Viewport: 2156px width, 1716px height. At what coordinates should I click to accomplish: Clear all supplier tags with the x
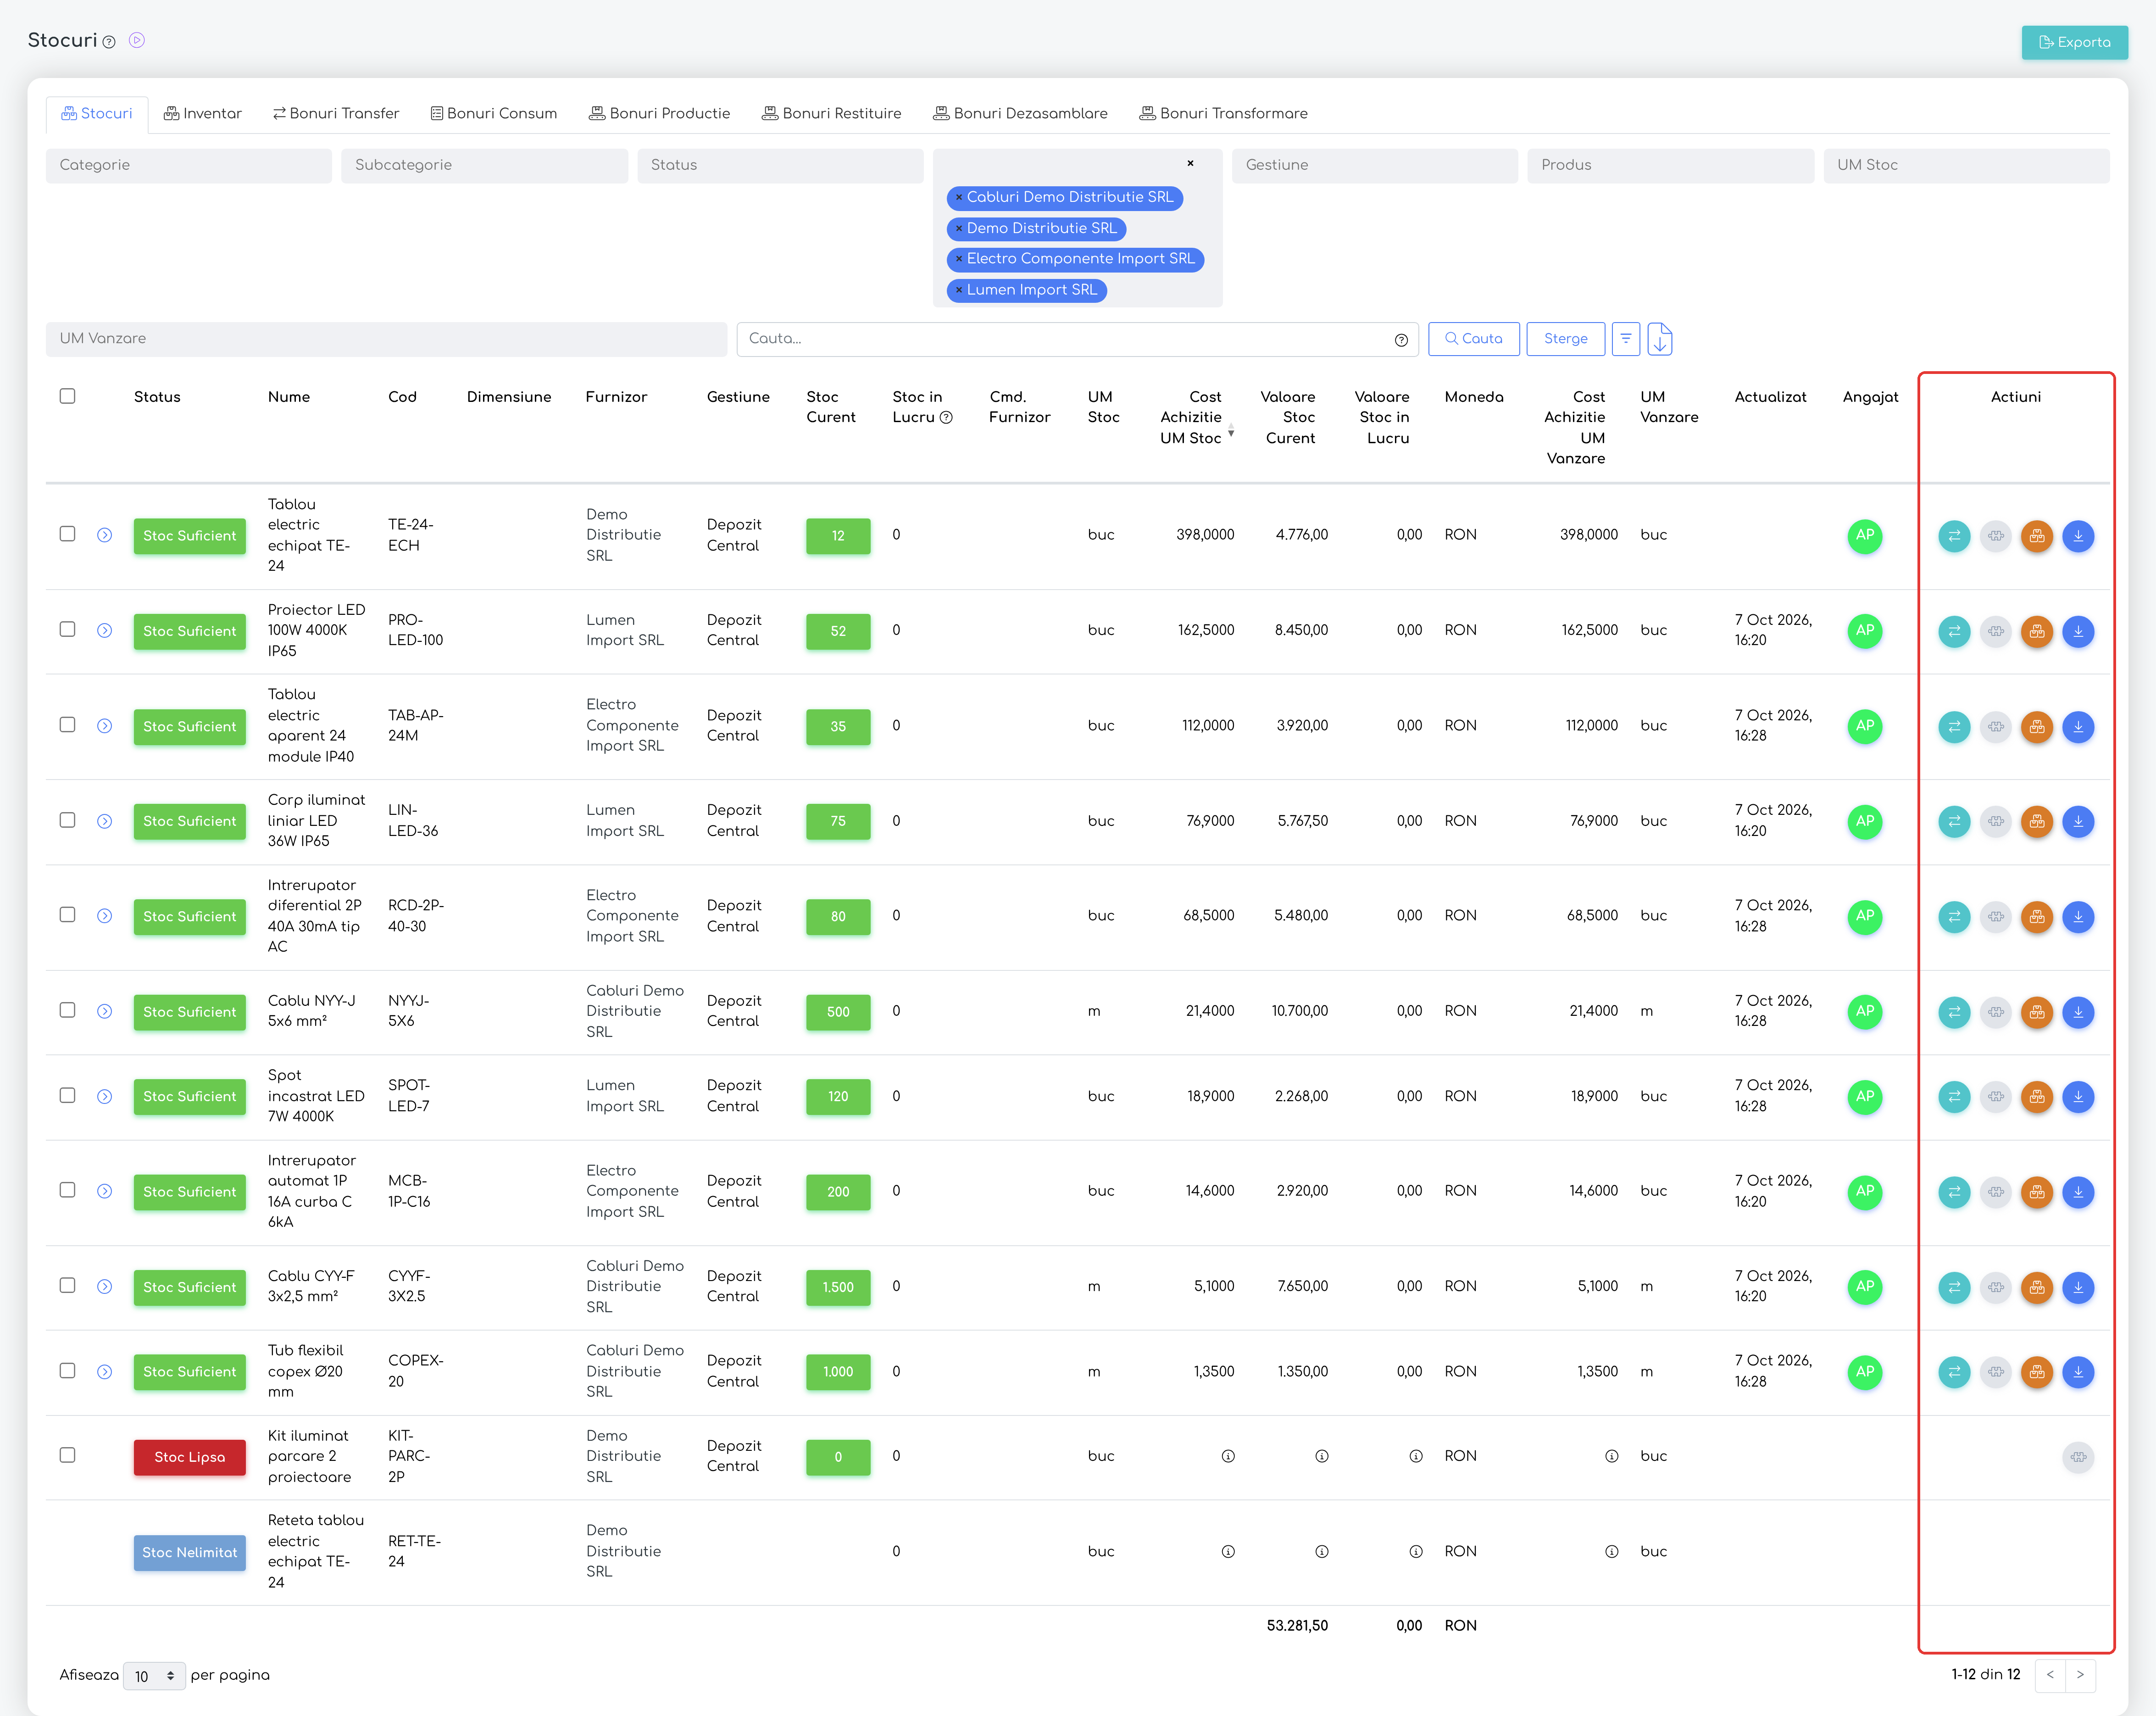[x=1190, y=164]
